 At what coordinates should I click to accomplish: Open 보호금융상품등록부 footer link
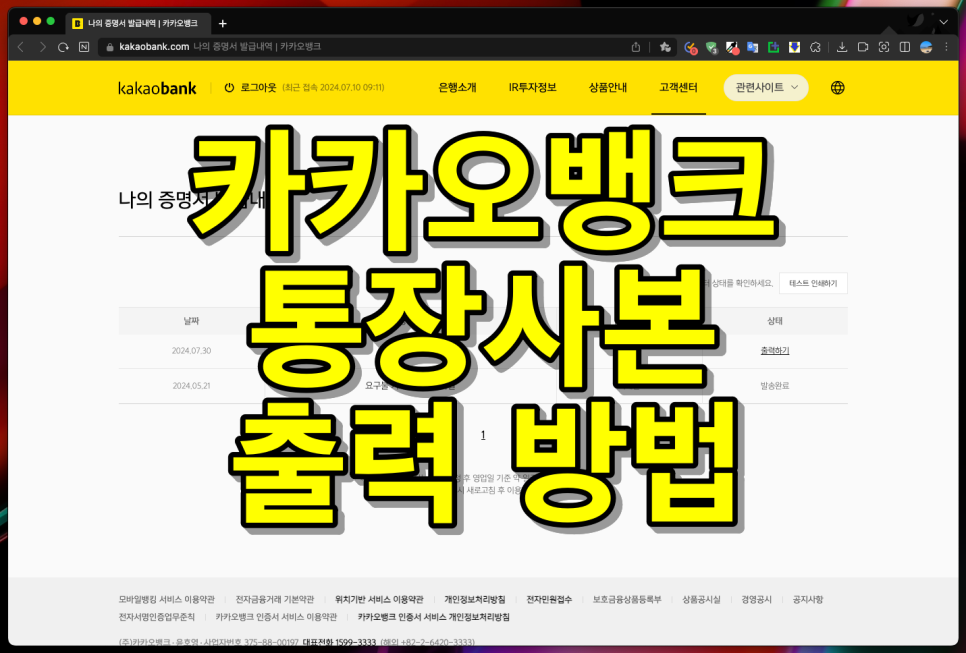[x=627, y=599]
